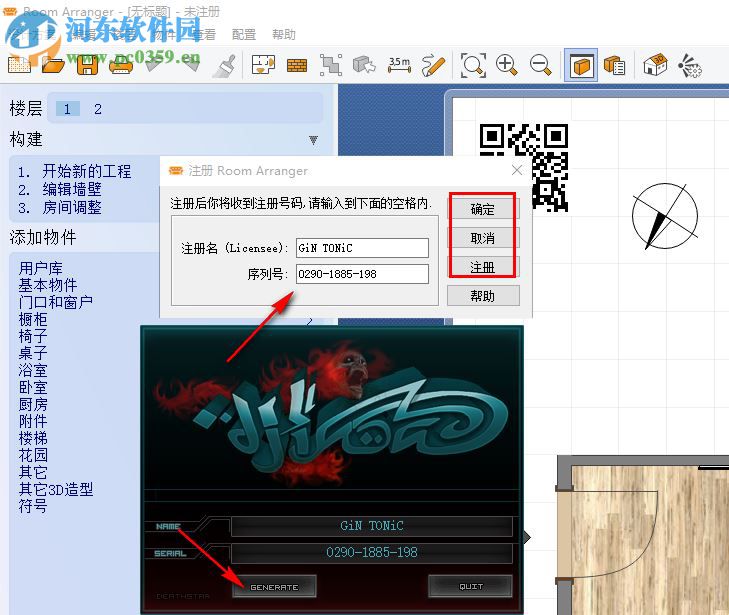Click GENERATE in the keygen window
This screenshot has height=615, width=729.
(274, 587)
